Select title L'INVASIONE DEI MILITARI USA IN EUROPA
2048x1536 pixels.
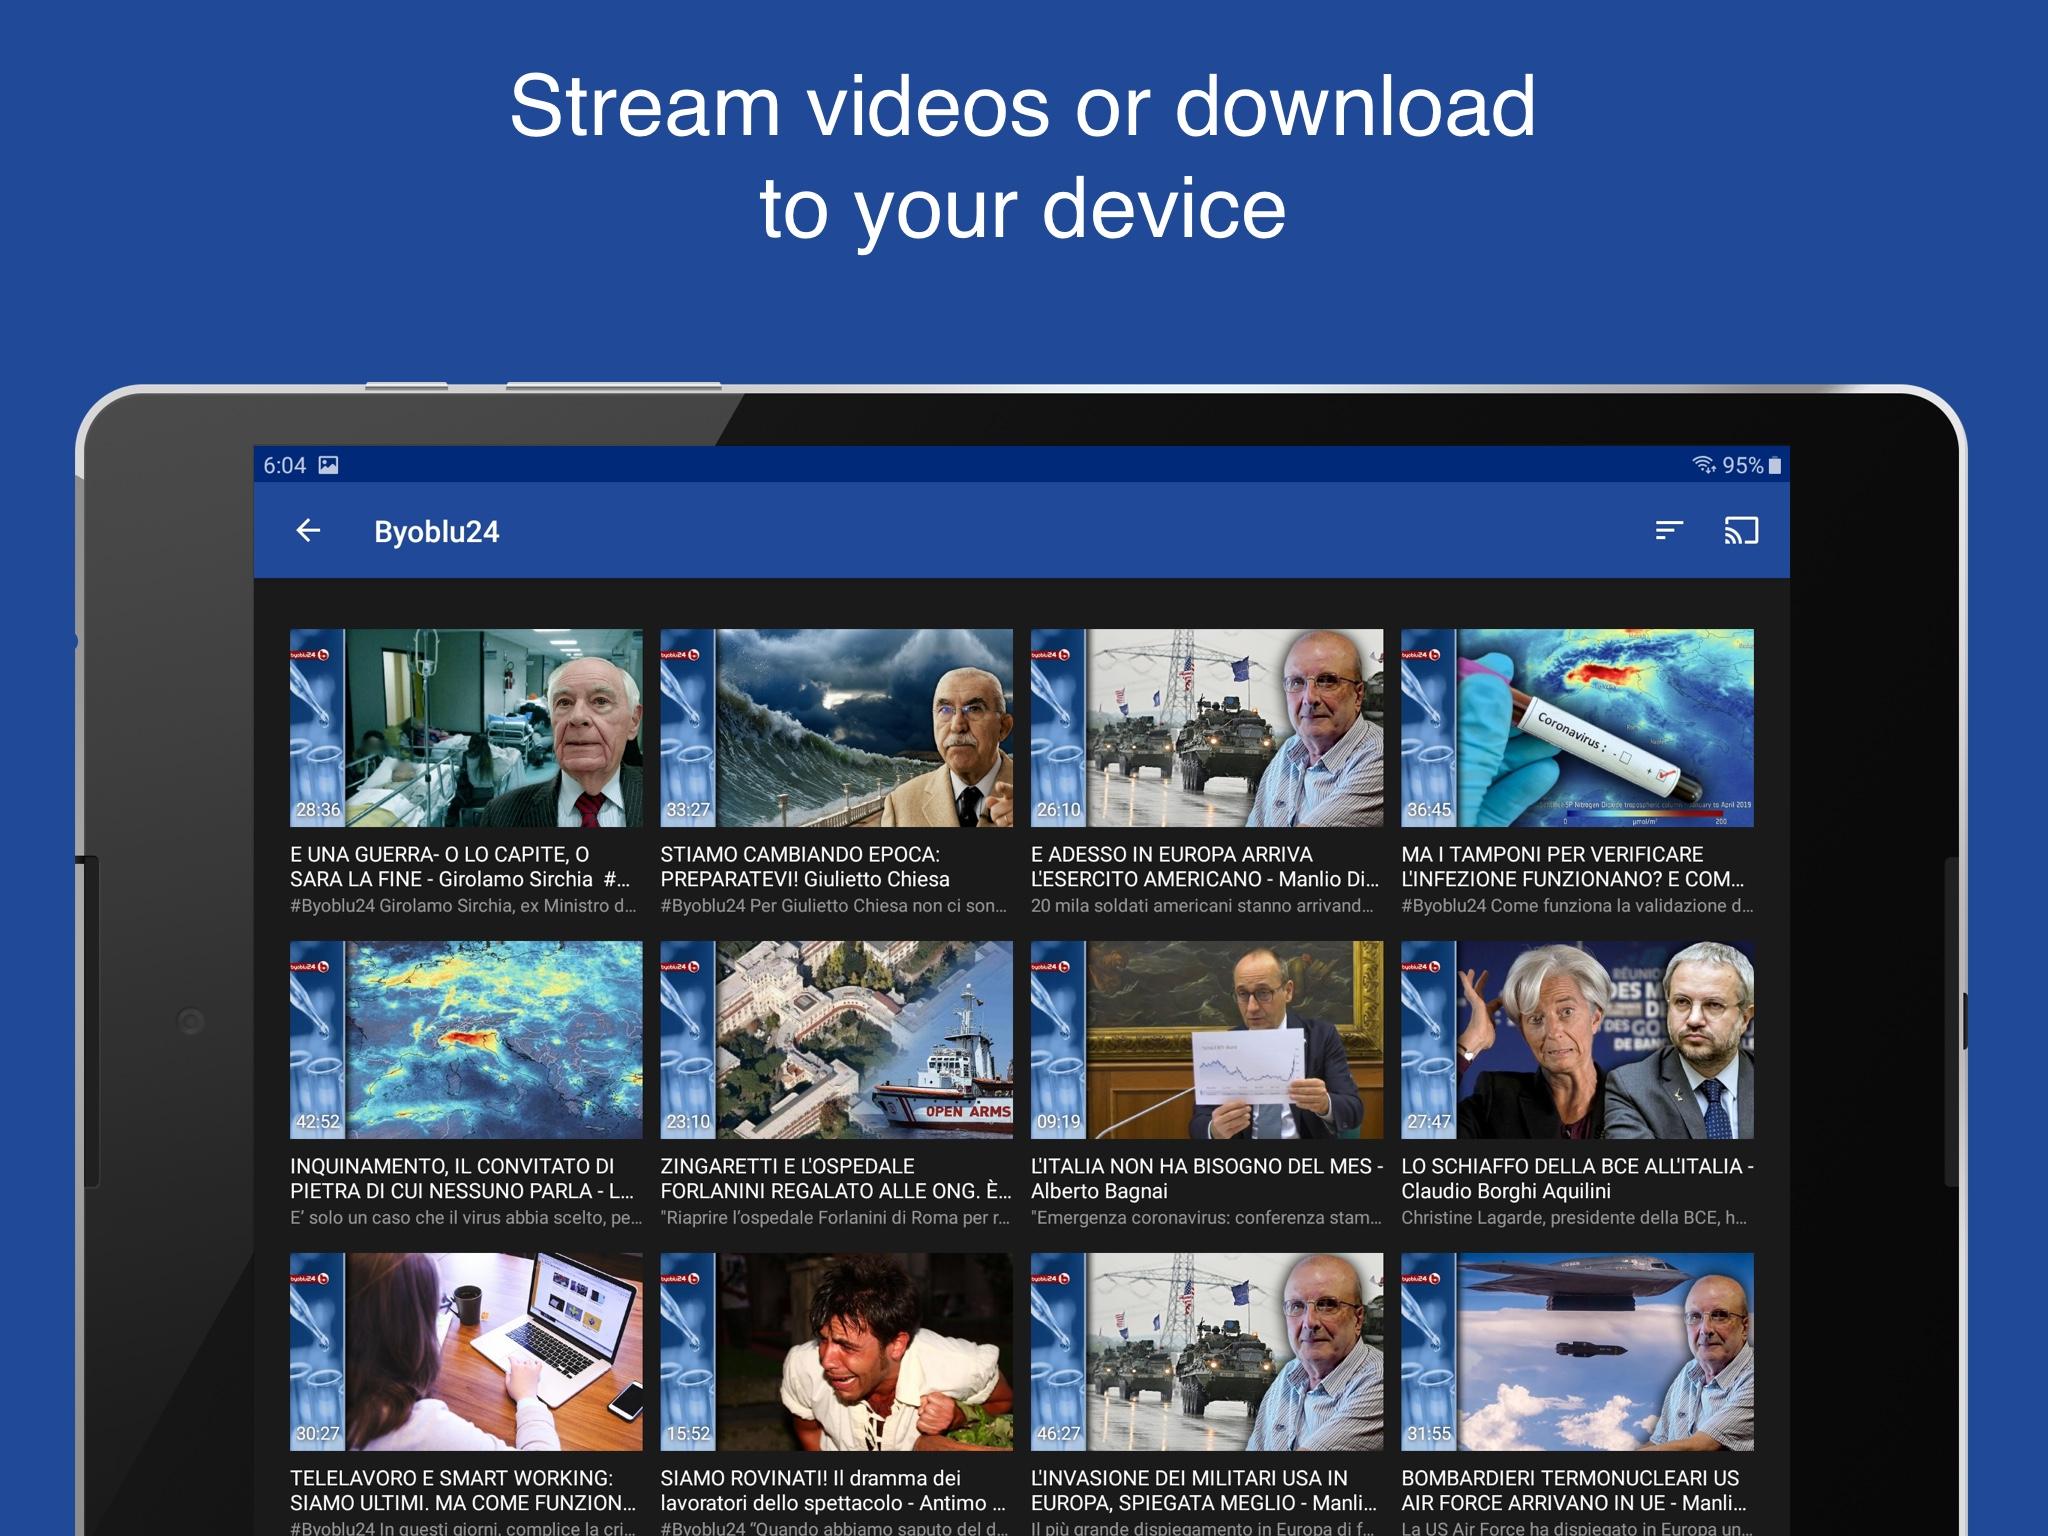1204,1490
